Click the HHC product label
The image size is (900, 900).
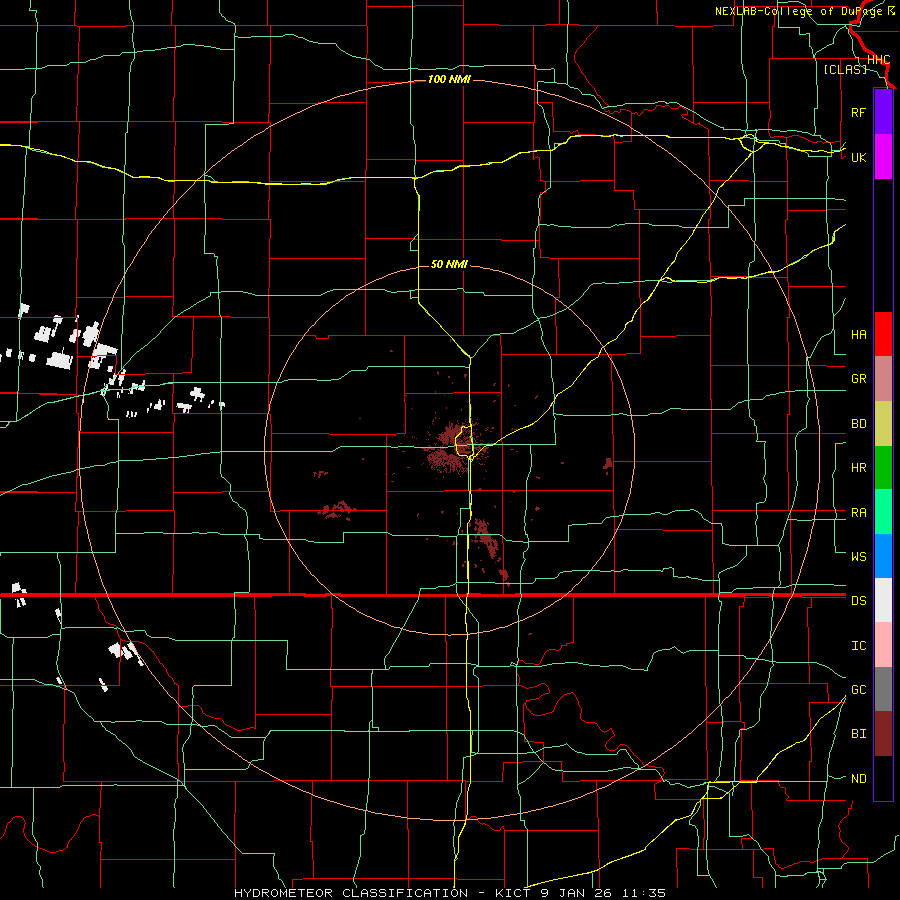tap(878, 60)
